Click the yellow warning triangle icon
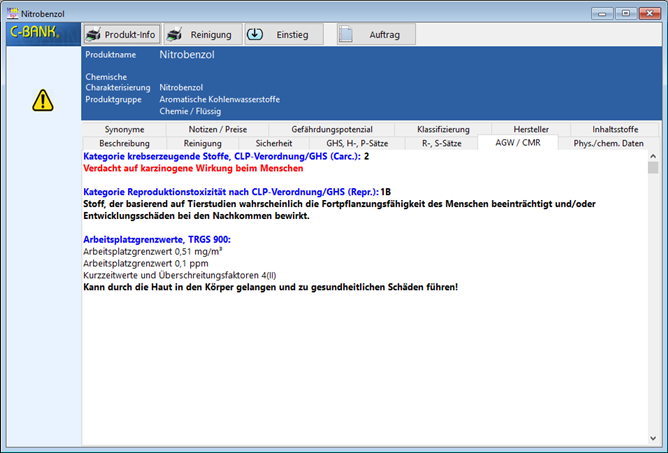668x453 pixels. (x=43, y=100)
